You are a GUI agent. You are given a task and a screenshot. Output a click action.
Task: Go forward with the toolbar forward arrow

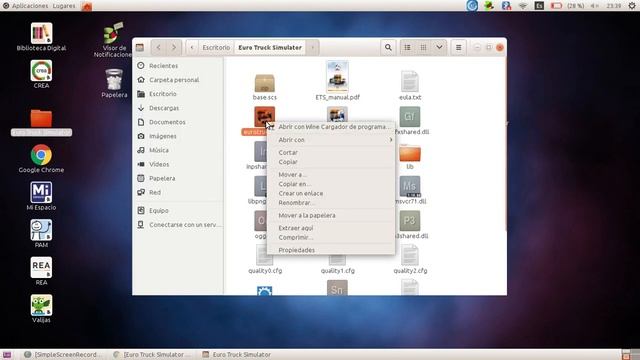pos(174,47)
